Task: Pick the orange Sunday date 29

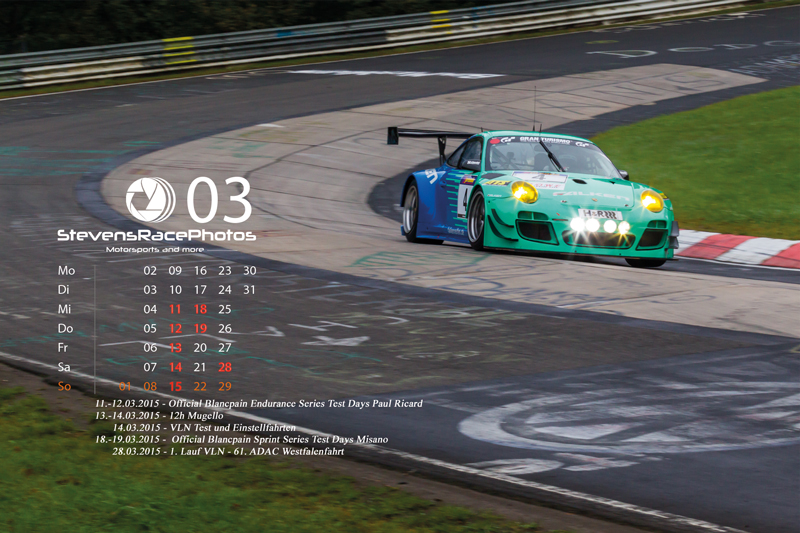Action: pyautogui.click(x=225, y=386)
